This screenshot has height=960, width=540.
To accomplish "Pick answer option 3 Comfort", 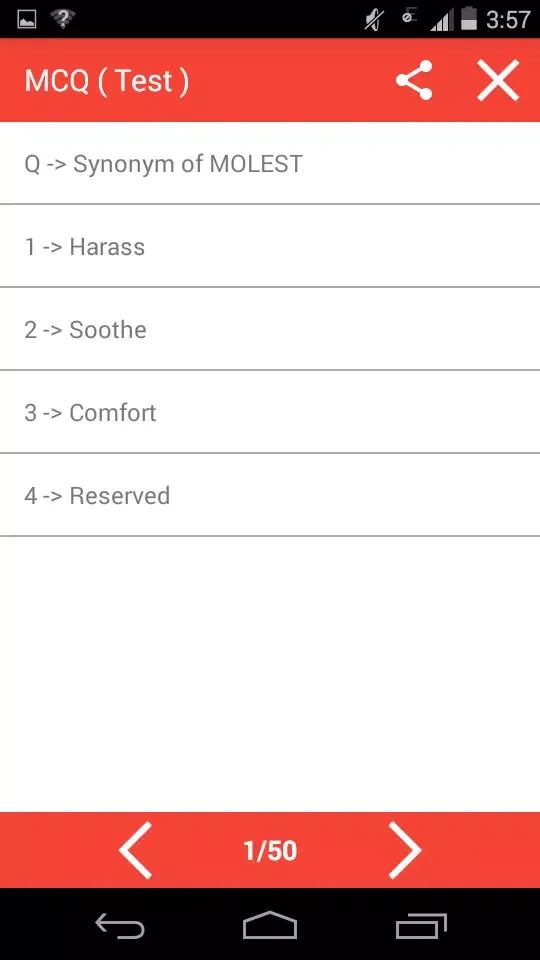I will coord(270,412).
